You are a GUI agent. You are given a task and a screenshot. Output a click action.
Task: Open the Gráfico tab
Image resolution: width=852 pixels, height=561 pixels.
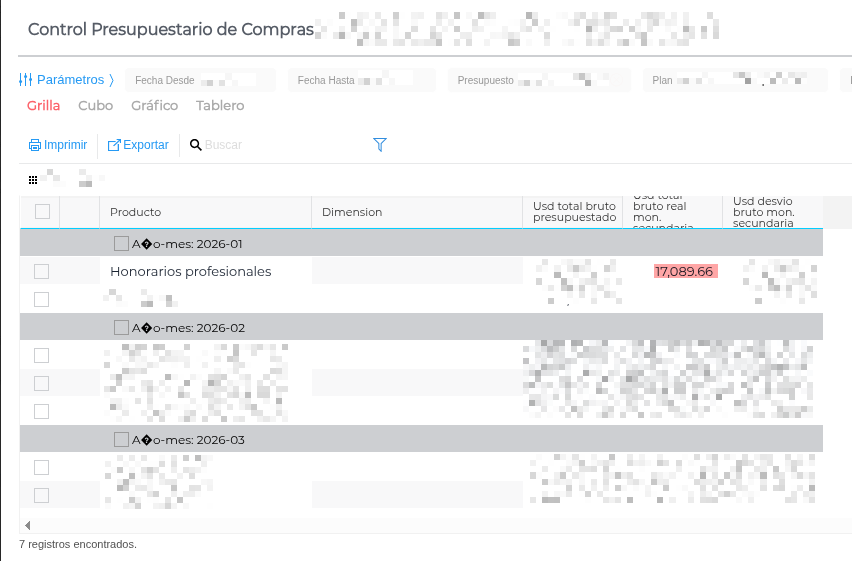[x=154, y=106]
